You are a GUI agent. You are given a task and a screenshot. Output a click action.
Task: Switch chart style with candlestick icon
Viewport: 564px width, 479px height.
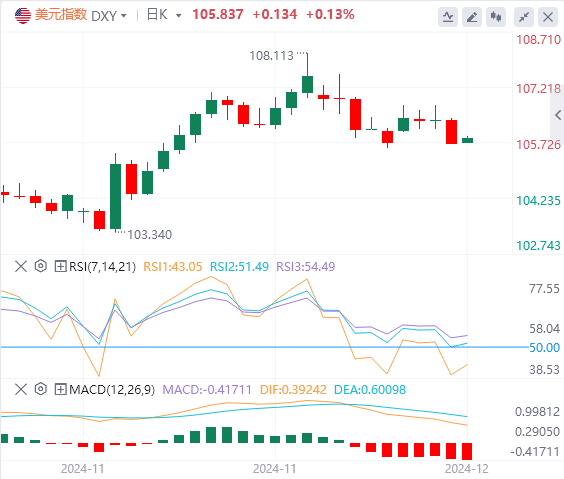[x=496, y=17]
